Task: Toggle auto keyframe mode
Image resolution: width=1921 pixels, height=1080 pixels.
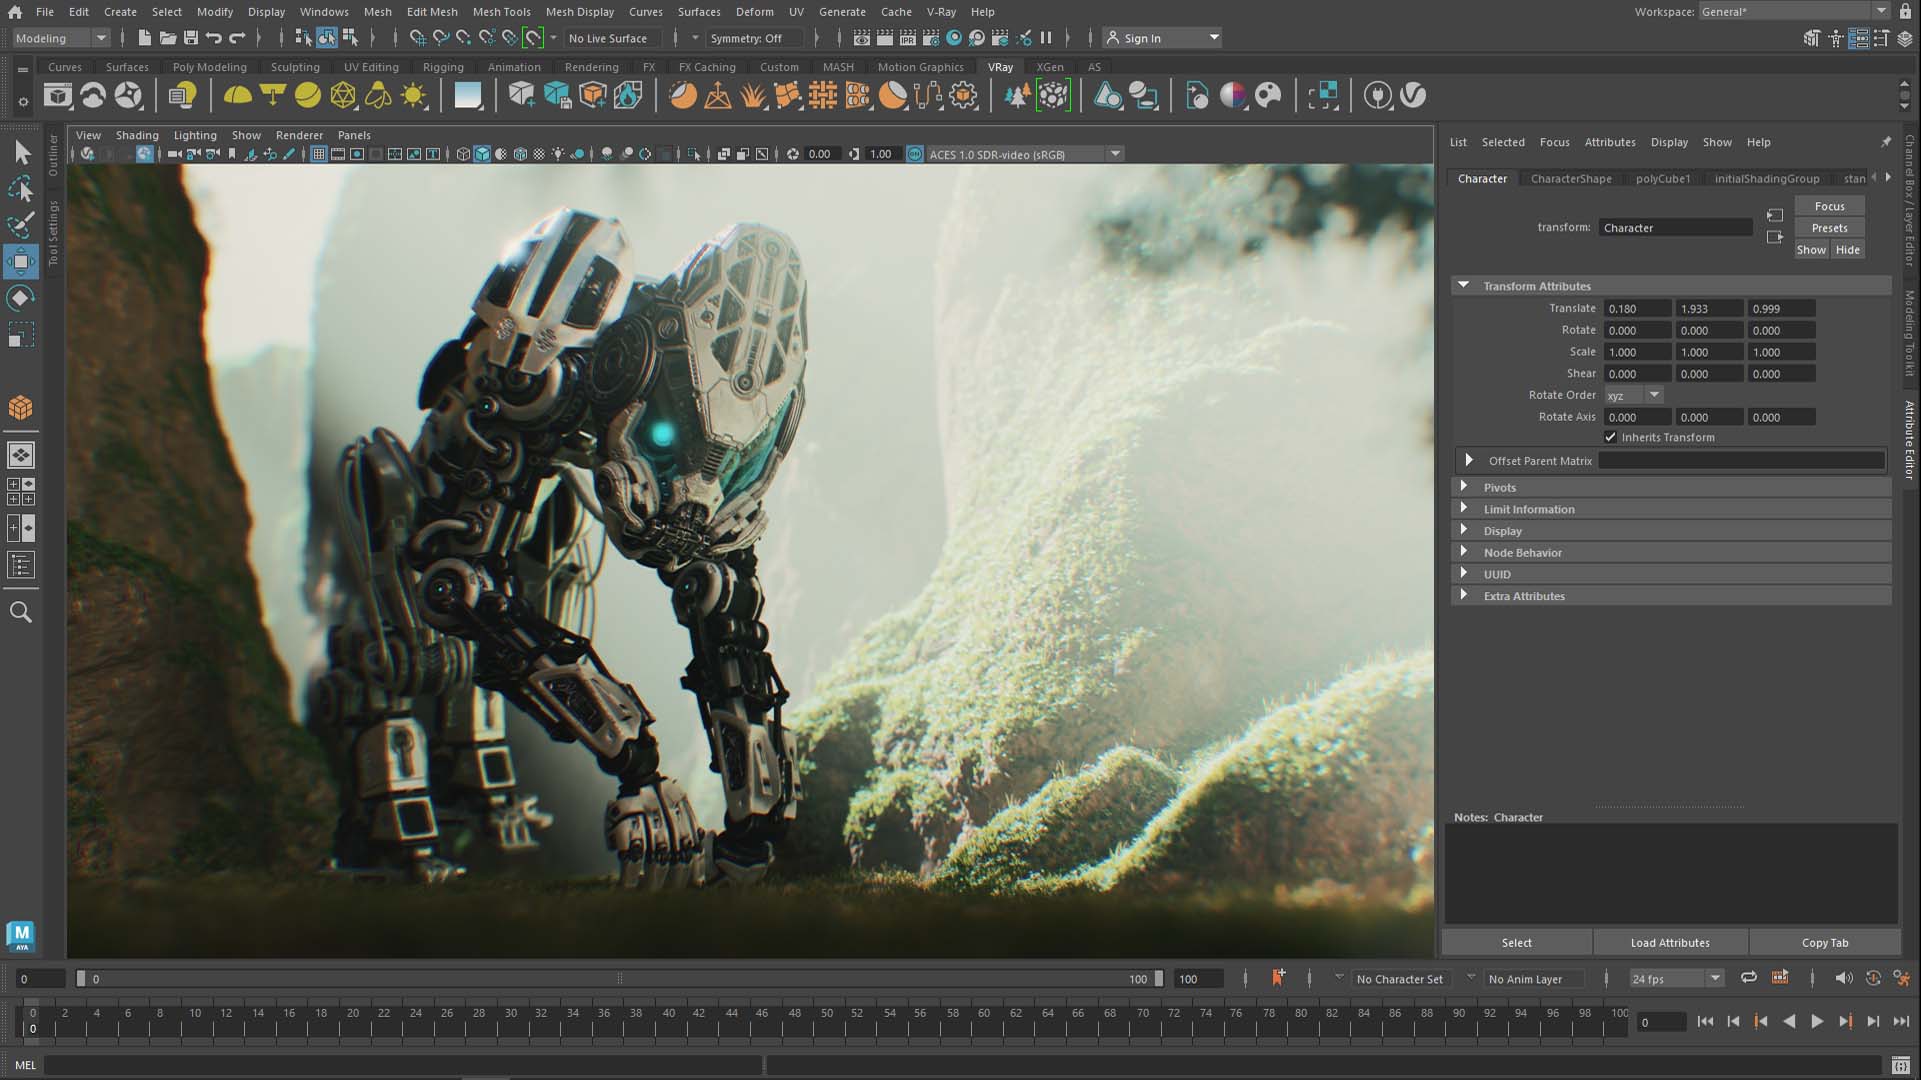Action: coord(1873,978)
